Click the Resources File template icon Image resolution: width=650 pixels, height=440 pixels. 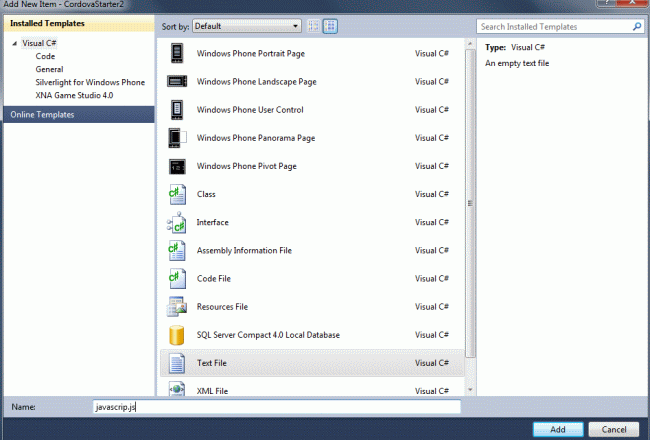(x=177, y=307)
